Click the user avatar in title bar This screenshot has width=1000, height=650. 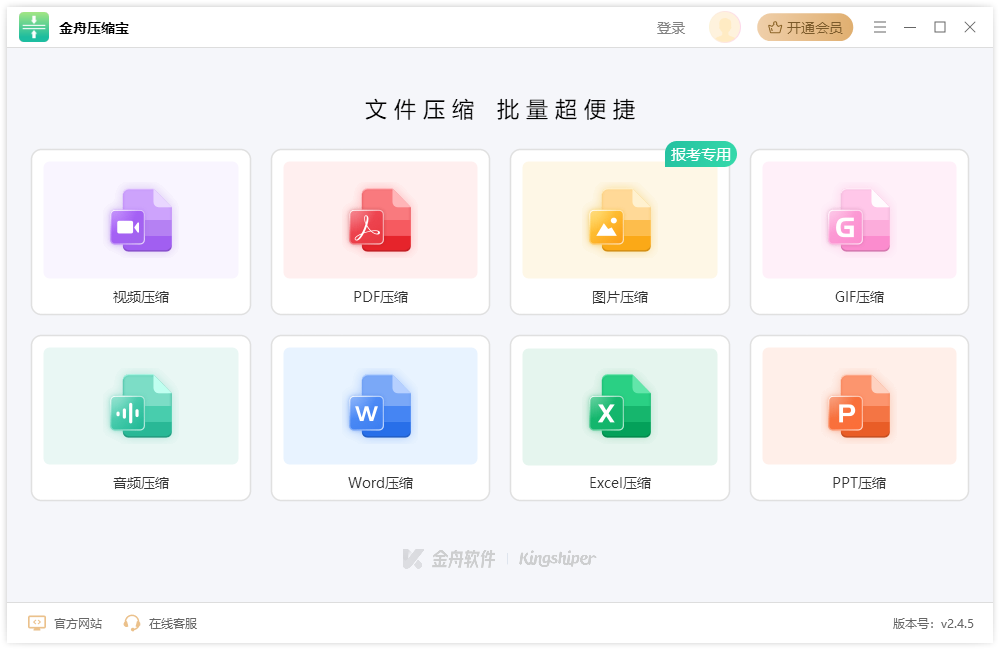[x=724, y=27]
